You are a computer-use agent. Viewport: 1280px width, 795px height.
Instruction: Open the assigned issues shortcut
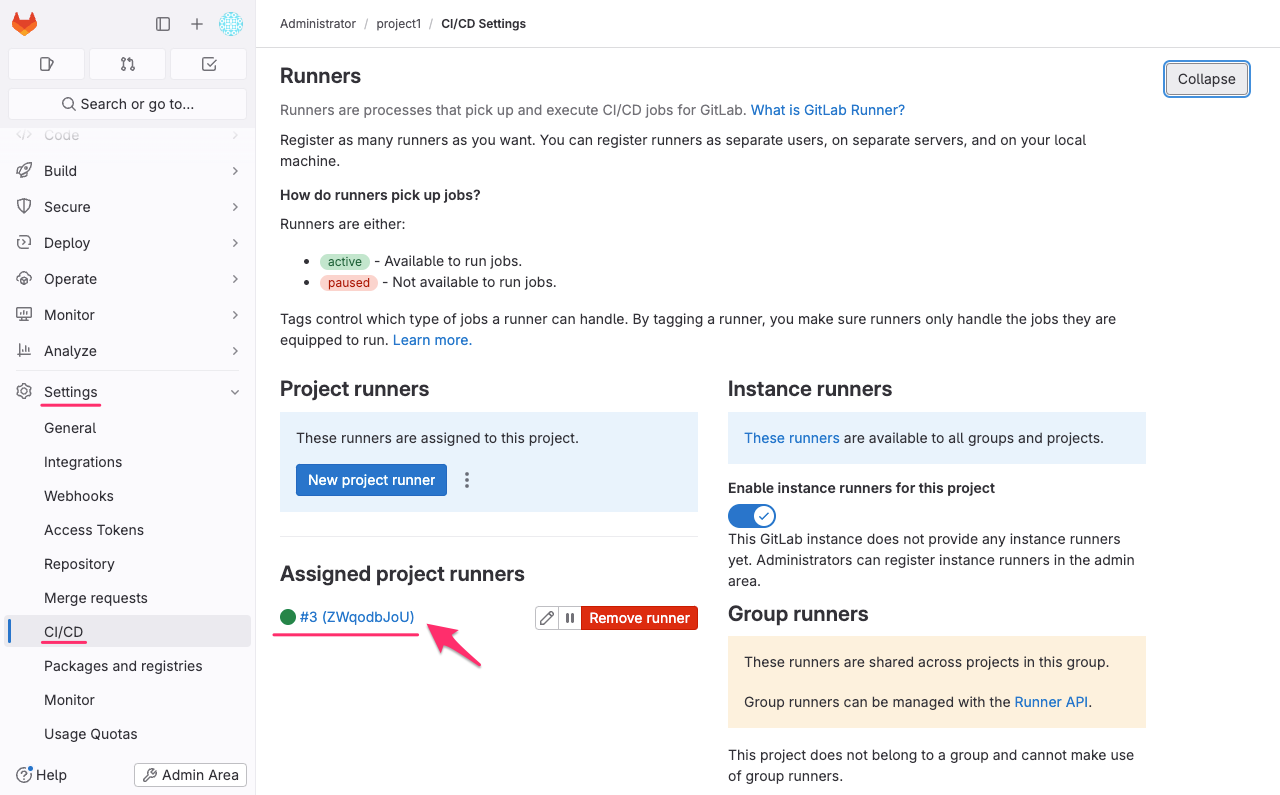46,64
